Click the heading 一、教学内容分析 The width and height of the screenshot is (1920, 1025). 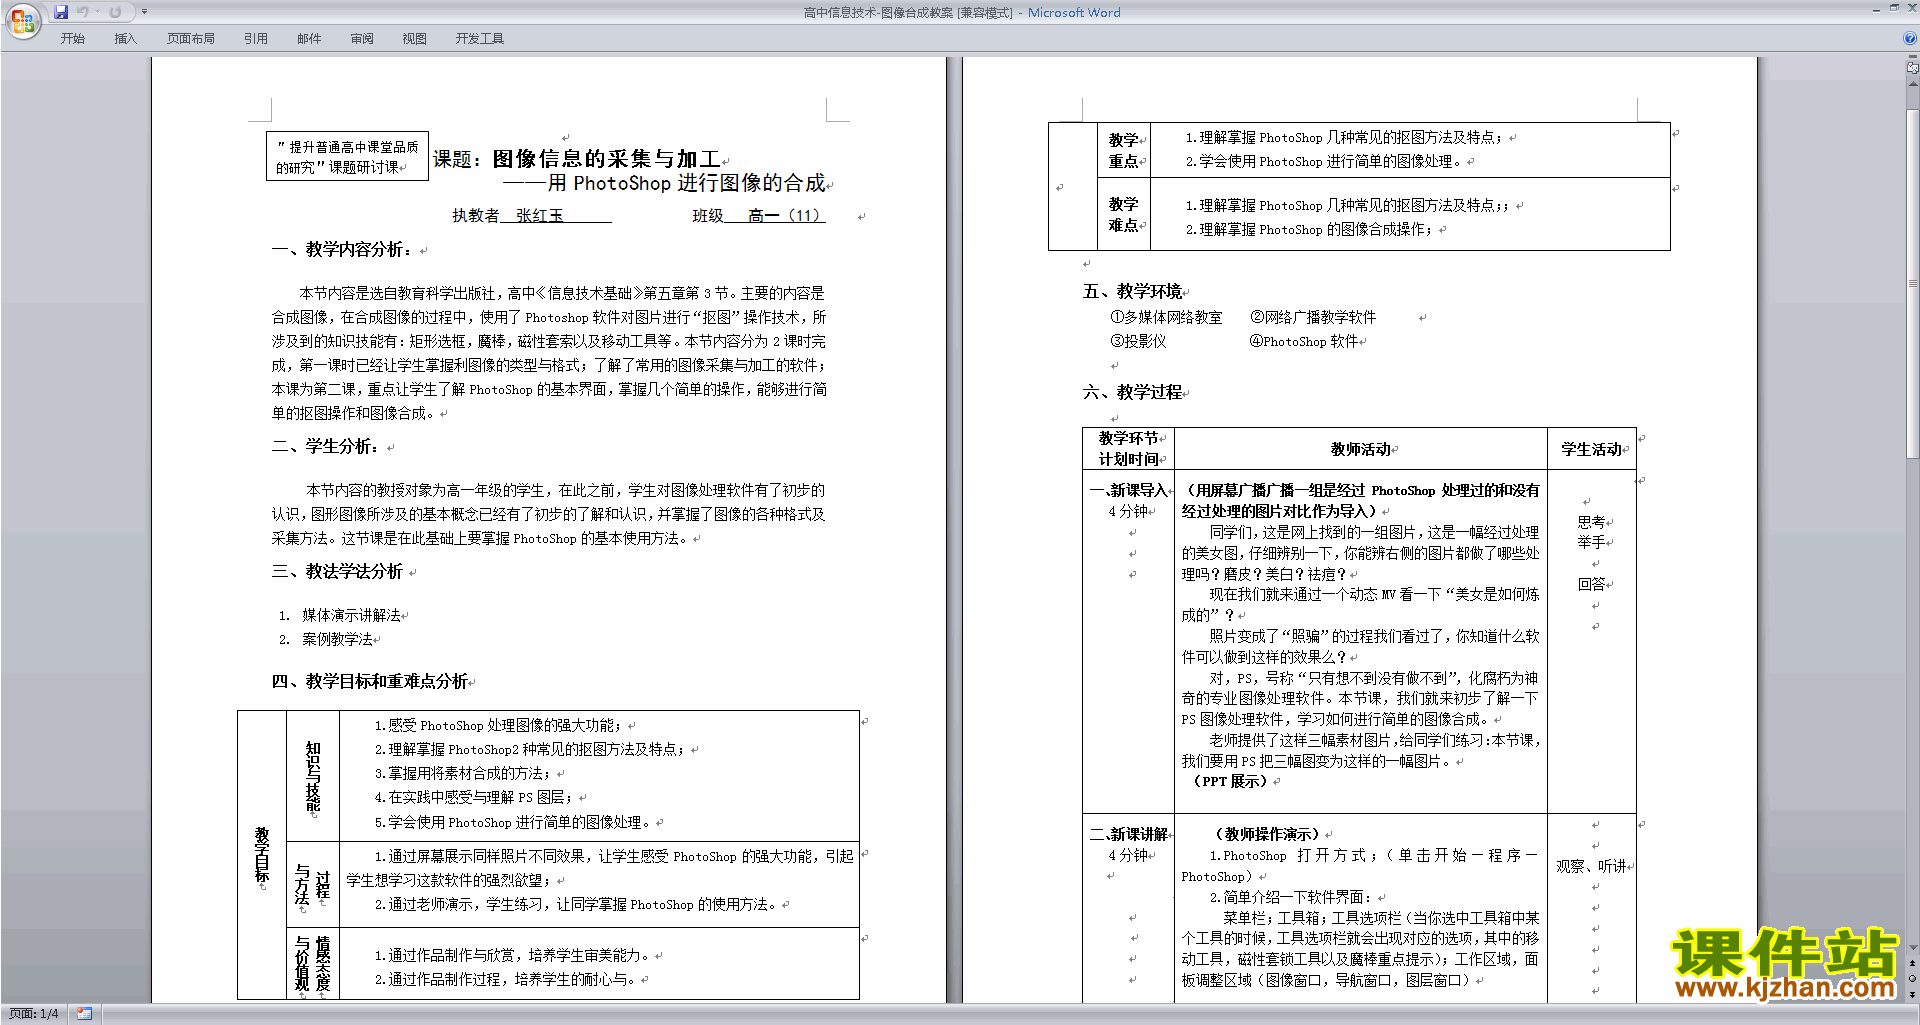tap(342, 249)
